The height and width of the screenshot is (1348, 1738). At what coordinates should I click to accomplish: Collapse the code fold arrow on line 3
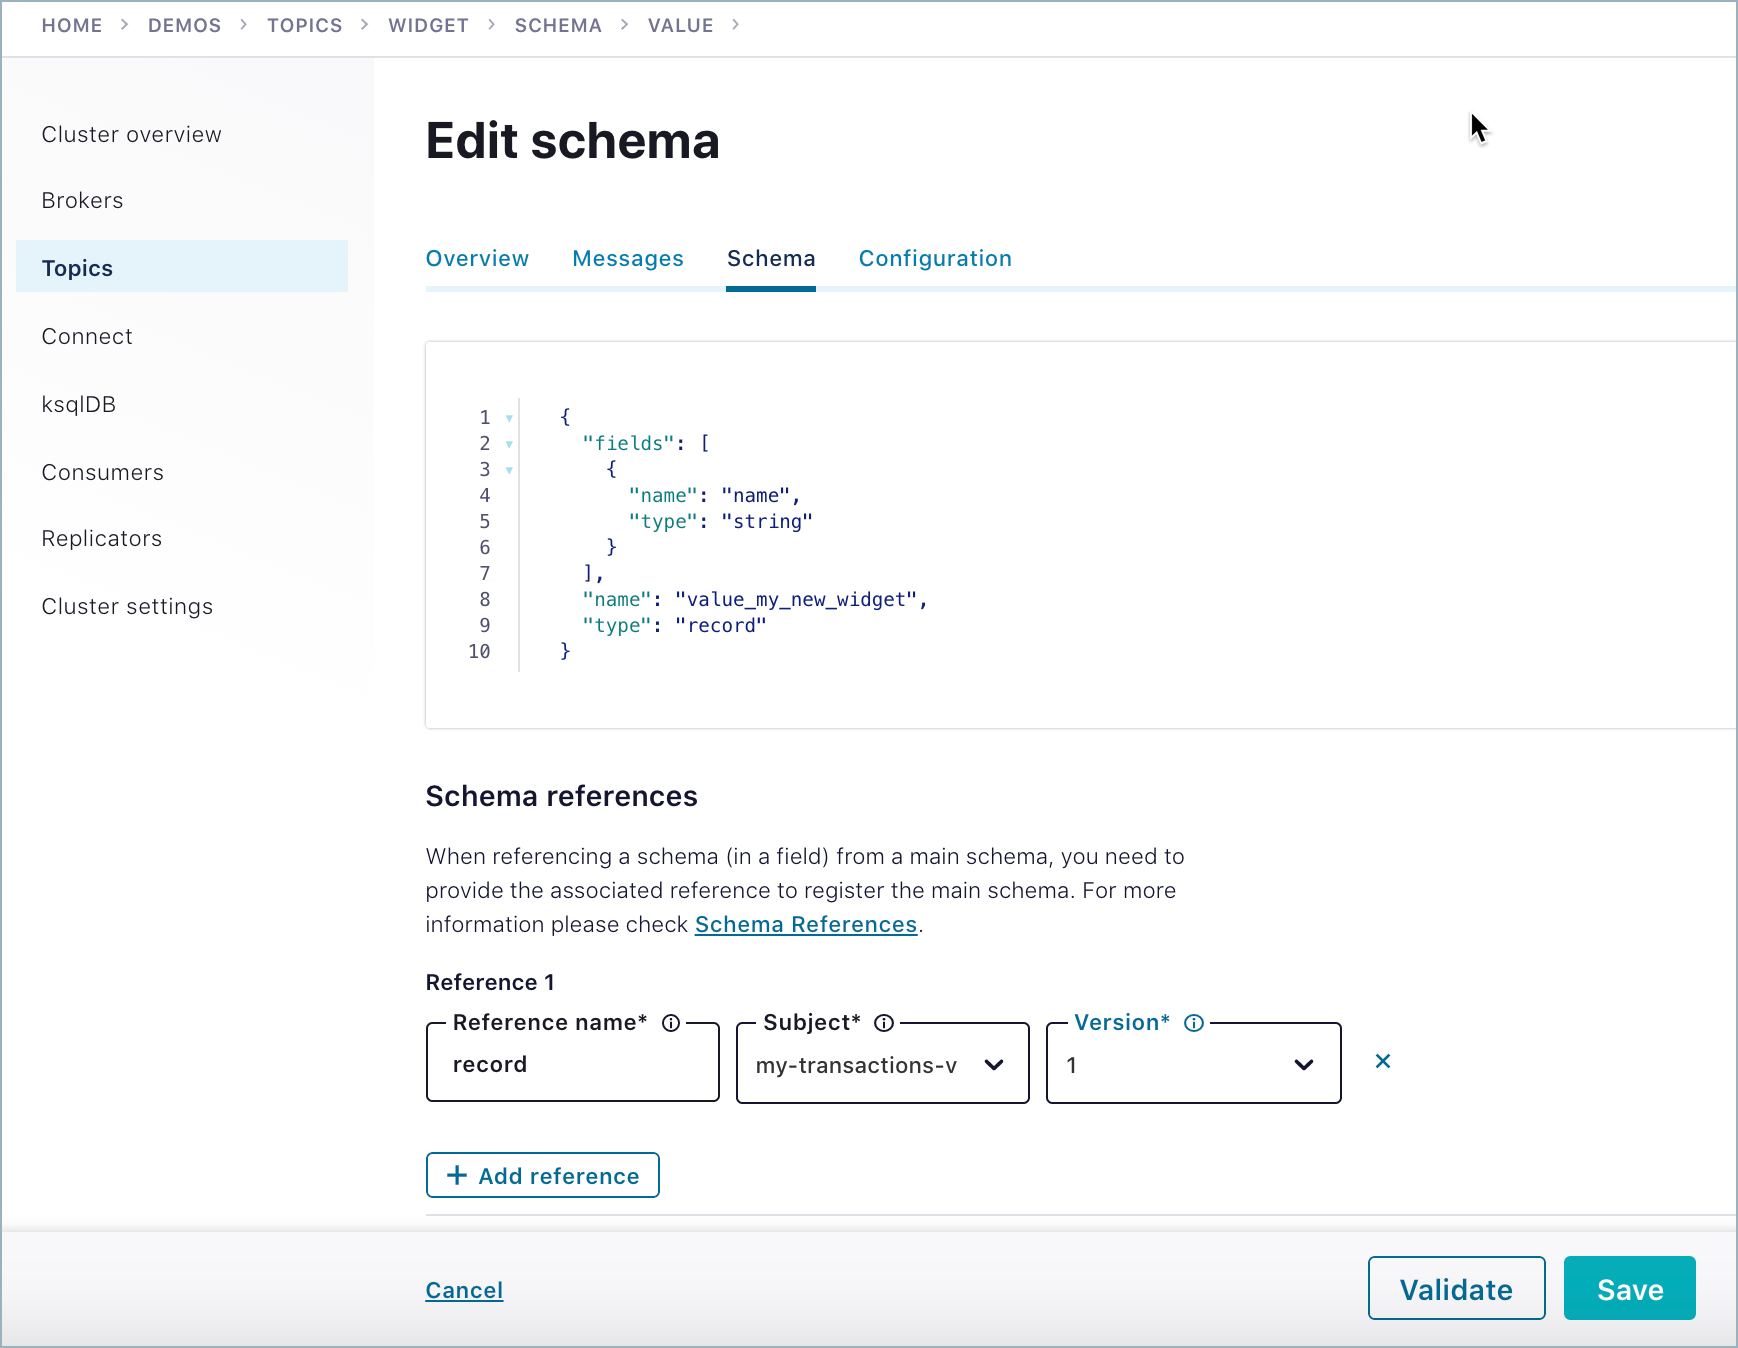pyautogui.click(x=509, y=470)
